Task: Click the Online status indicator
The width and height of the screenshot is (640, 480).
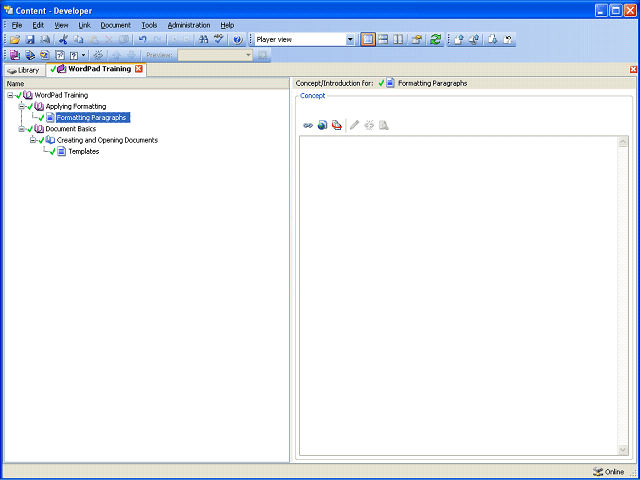Action: pyautogui.click(x=609, y=472)
